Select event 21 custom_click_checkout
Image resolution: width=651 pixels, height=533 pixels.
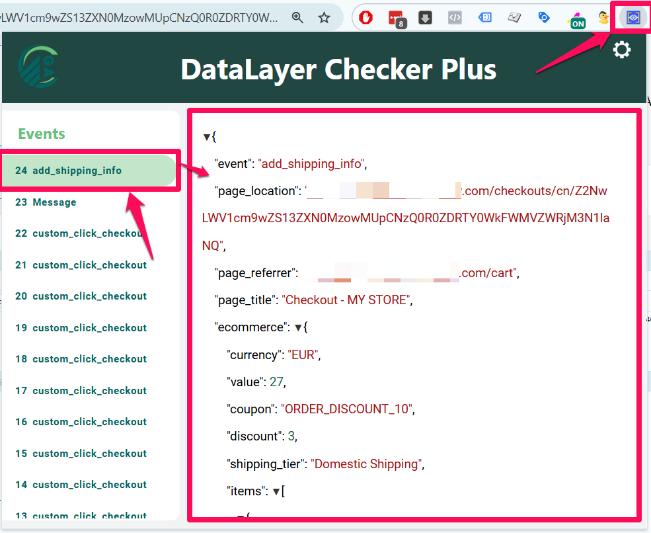(x=81, y=265)
